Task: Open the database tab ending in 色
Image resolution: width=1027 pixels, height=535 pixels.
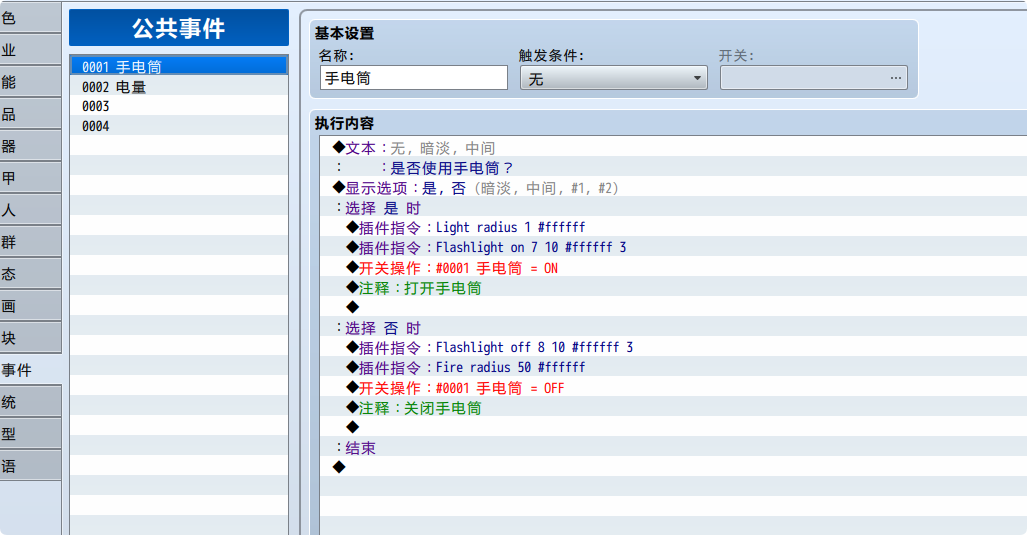Action: (30, 18)
